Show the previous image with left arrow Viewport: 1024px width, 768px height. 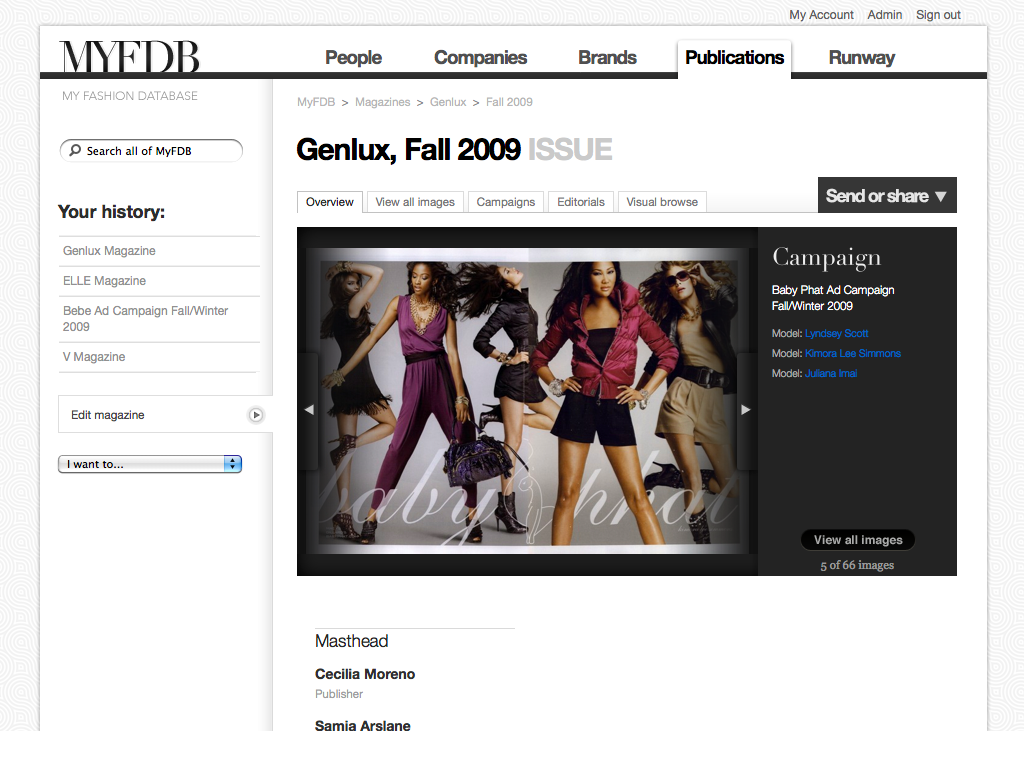pos(308,409)
